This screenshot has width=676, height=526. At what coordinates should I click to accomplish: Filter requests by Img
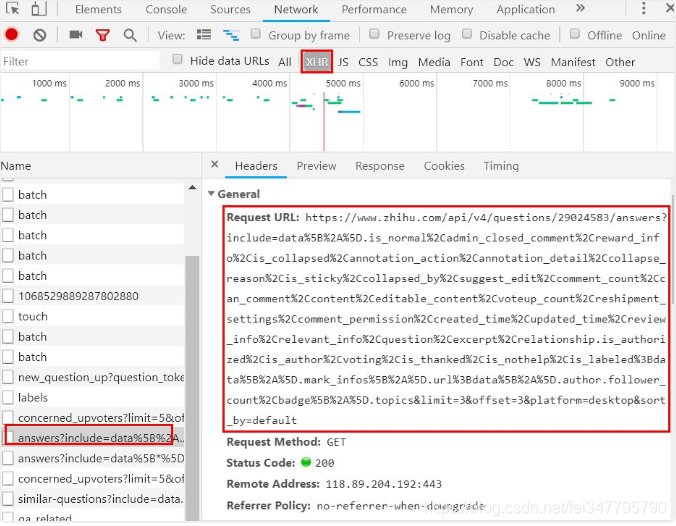(397, 62)
